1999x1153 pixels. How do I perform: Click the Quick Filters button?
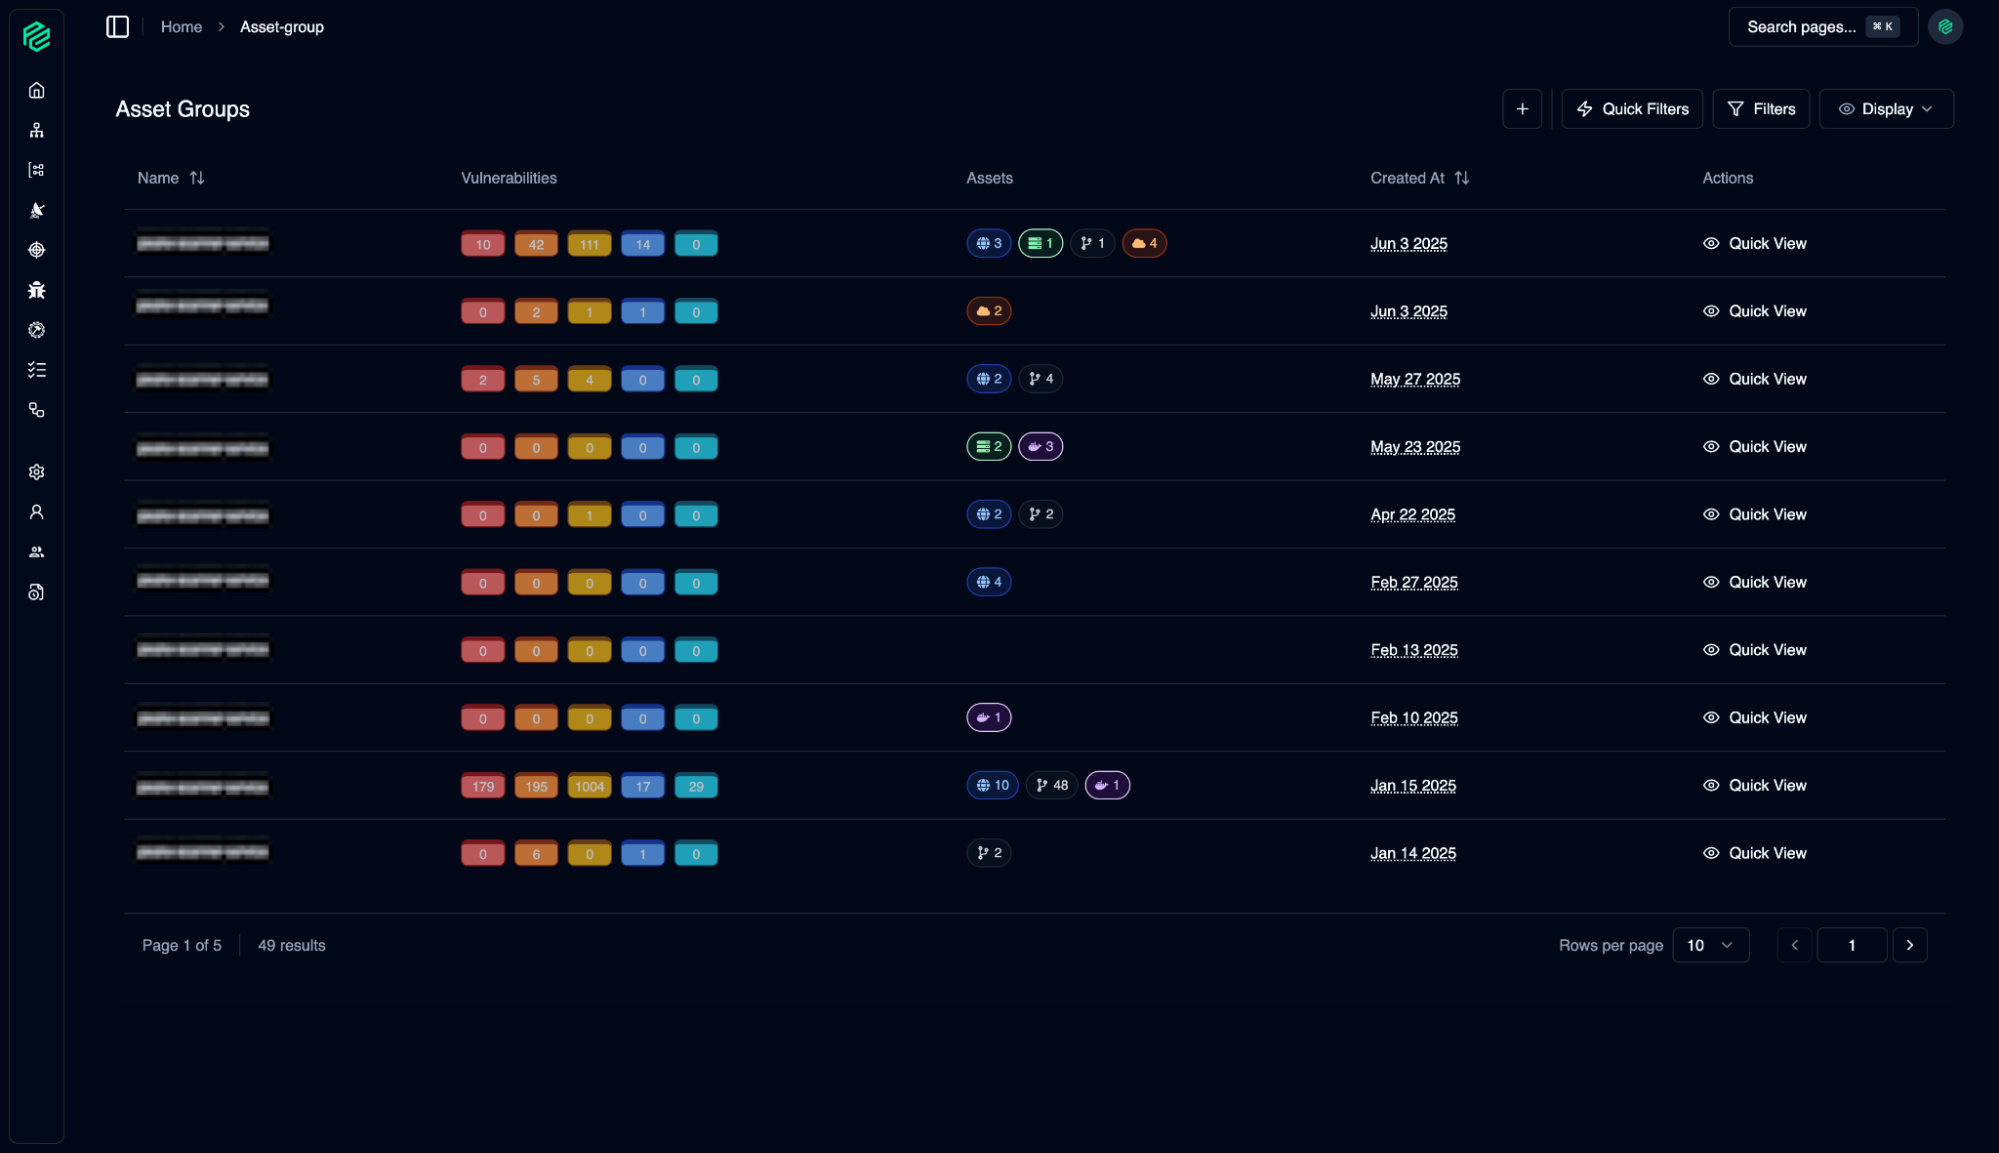[x=1632, y=109]
